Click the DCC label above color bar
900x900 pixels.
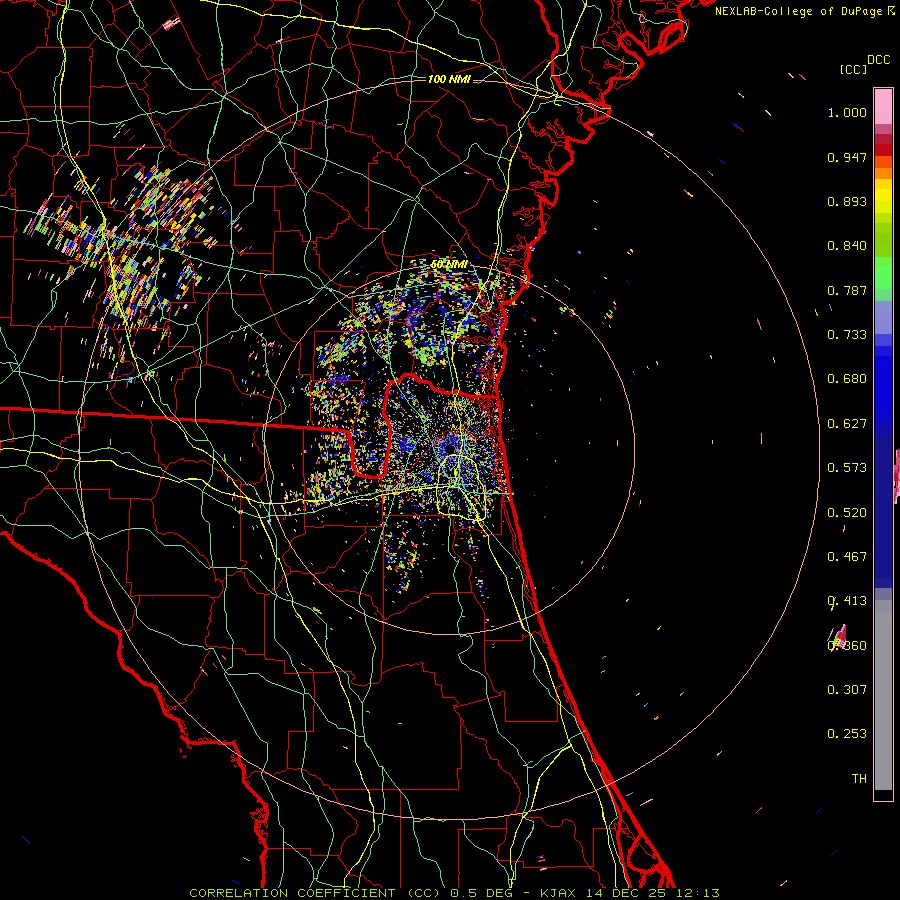pyautogui.click(x=878, y=60)
